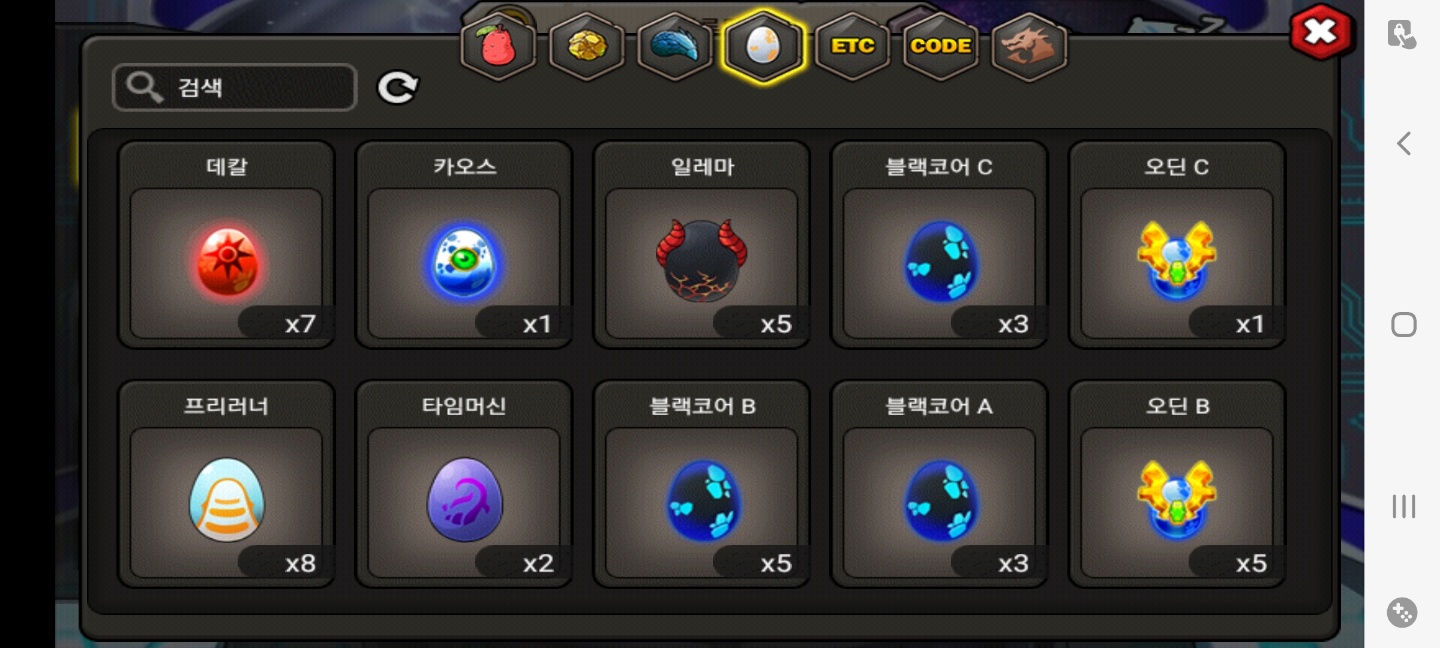This screenshot has height=648, width=1440.
Task: Open the ETC items tab
Action: [x=852, y=46]
